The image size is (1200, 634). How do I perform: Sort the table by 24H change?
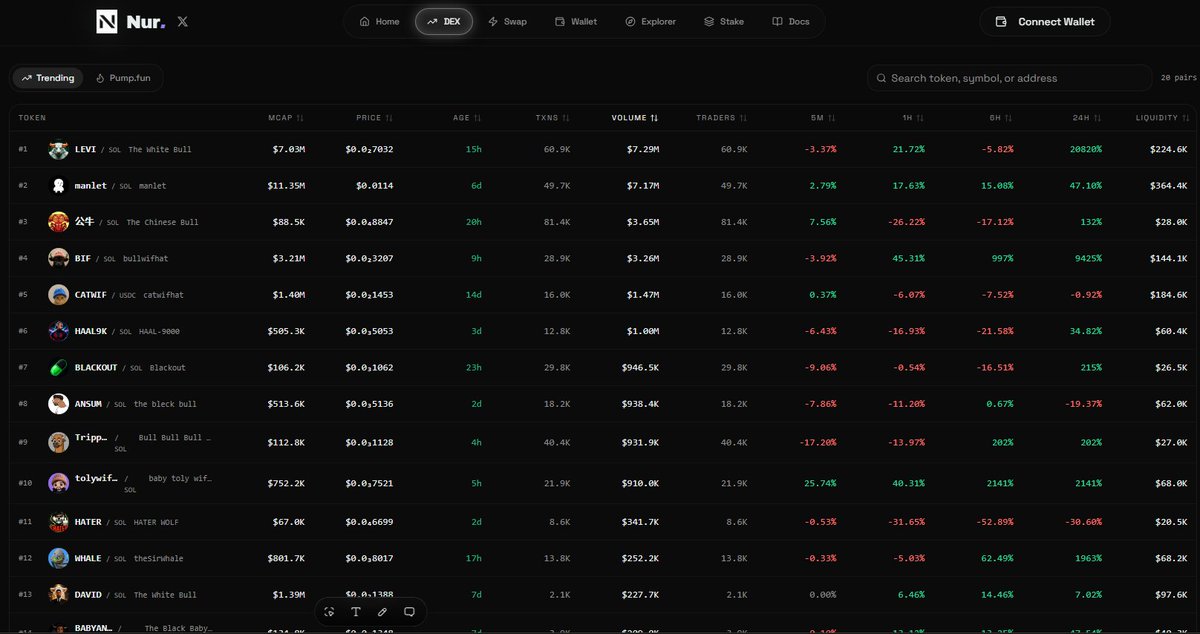1088,118
